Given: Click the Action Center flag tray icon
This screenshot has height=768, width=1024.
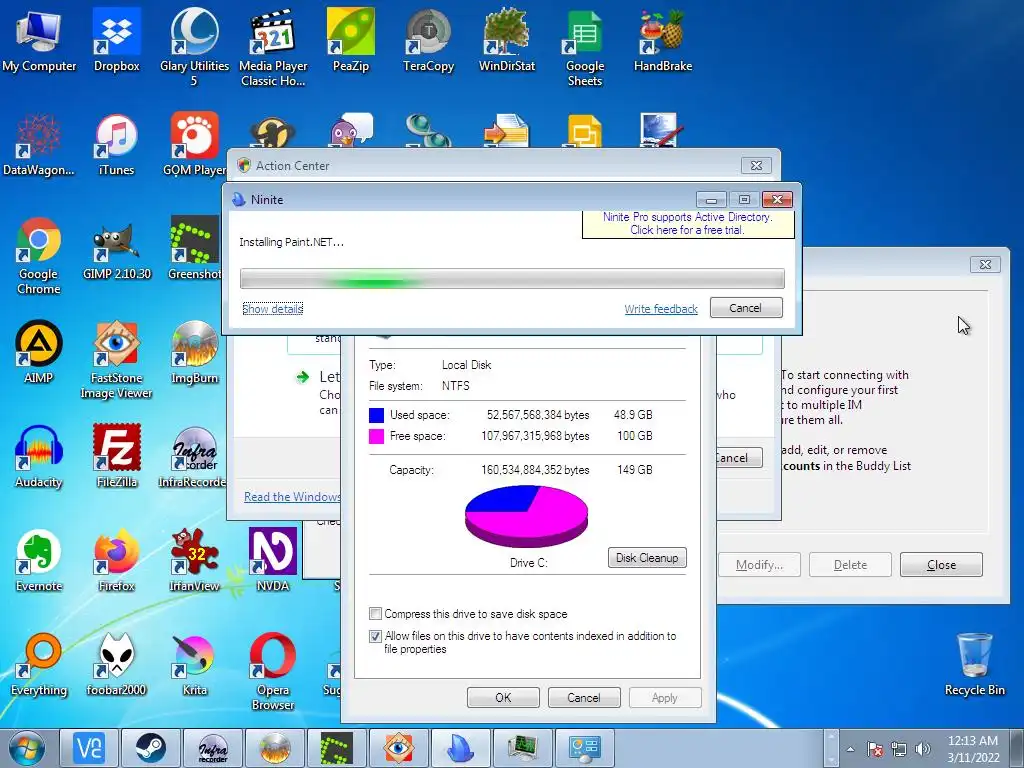Looking at the screenshot, I should (875, 748).
